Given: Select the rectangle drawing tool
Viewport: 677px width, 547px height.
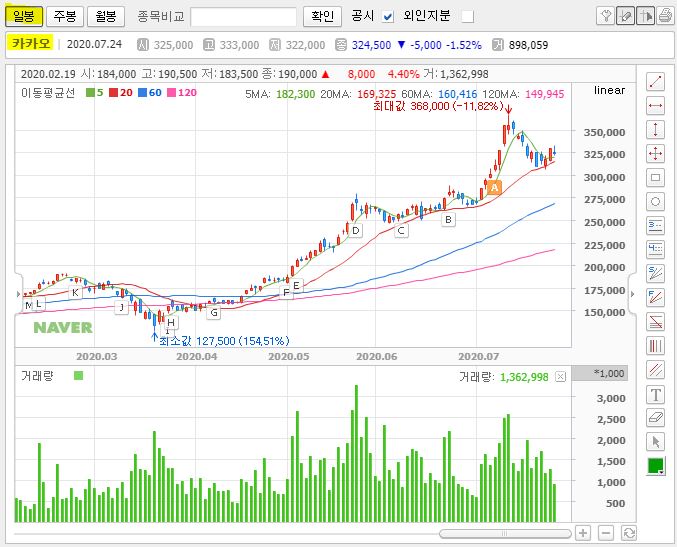Looking at the screenshot, I should tap(655, 177).
